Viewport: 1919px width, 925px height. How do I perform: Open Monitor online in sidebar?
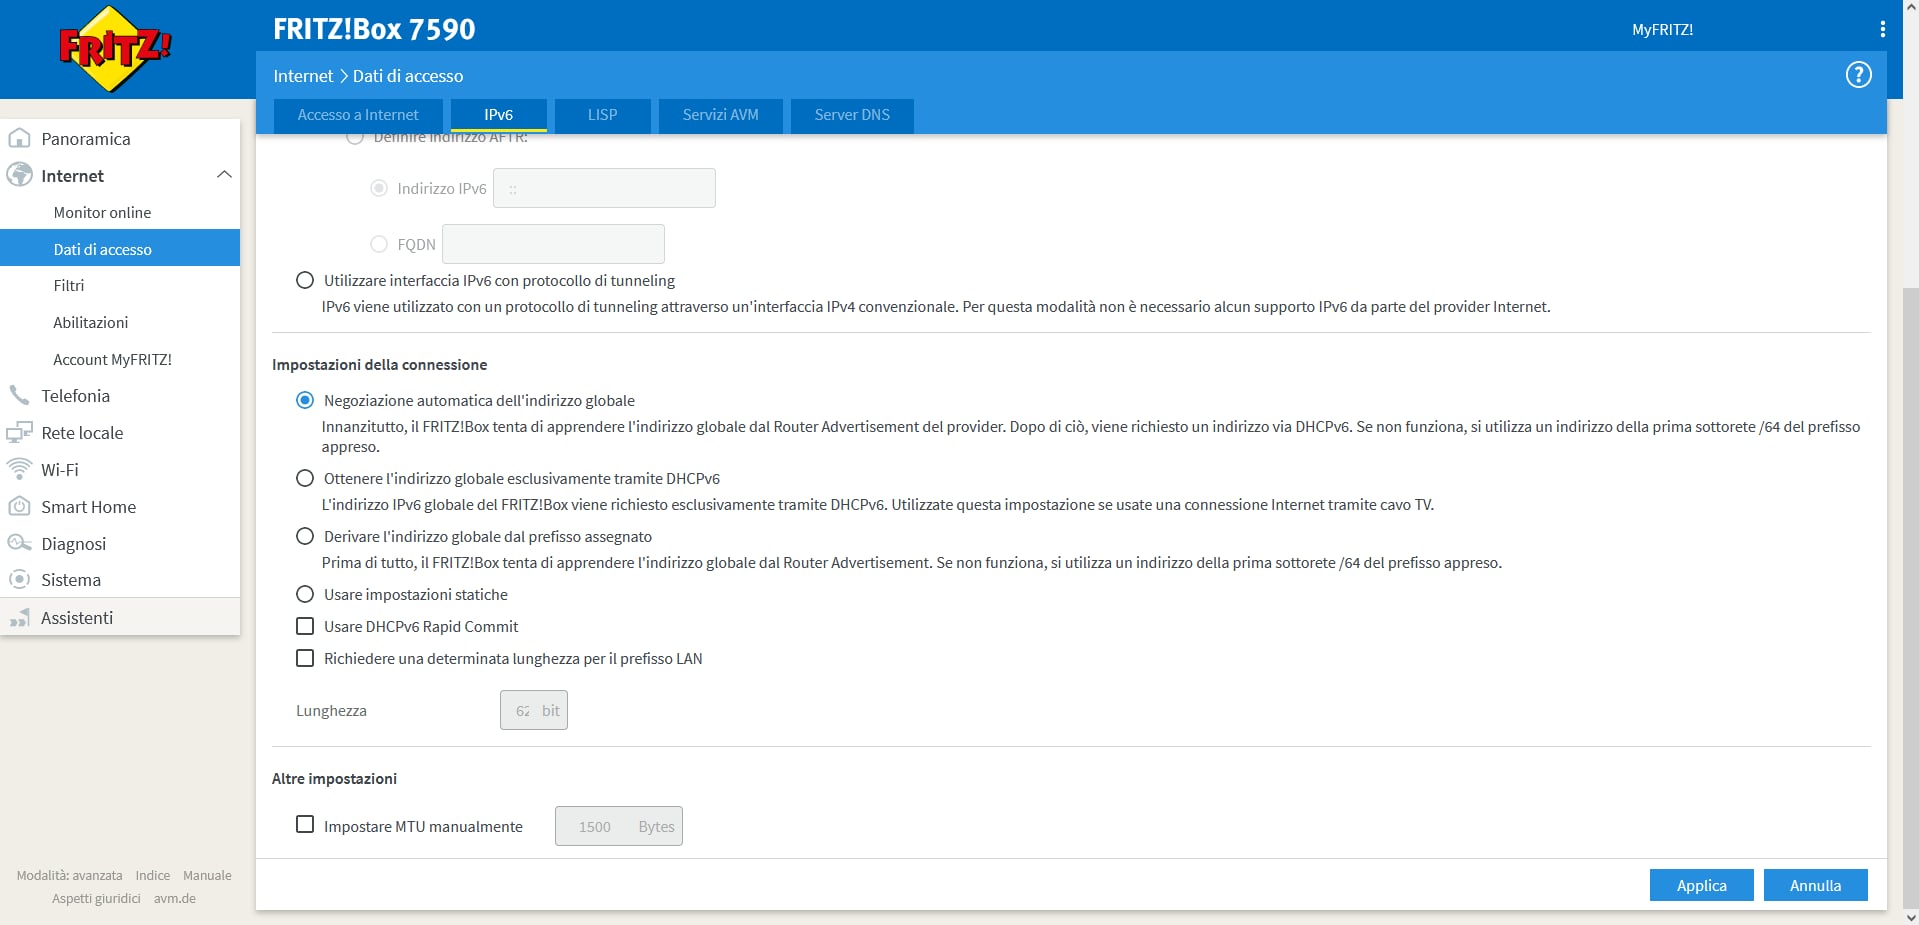(x=120, y=212)
